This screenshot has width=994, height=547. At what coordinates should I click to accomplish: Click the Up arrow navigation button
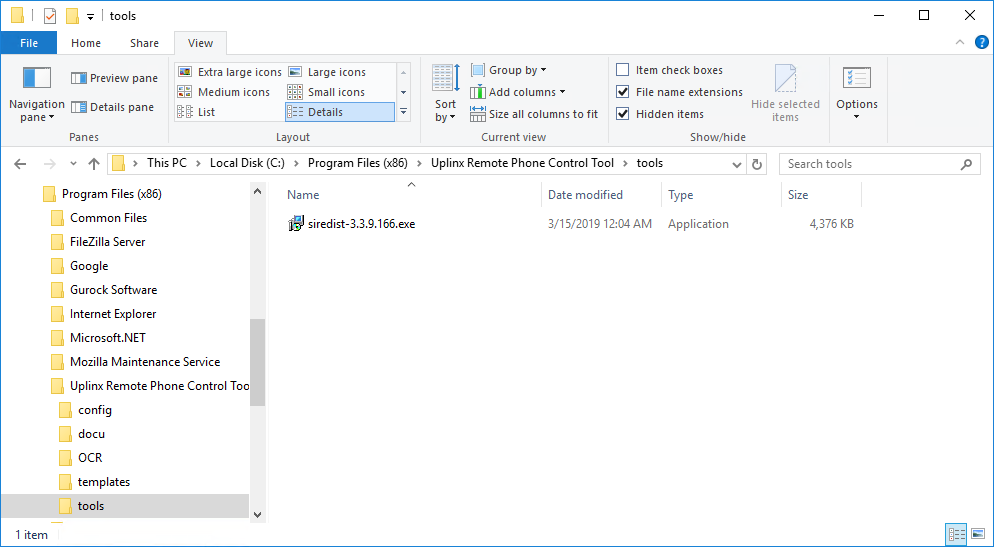[94, 164]
